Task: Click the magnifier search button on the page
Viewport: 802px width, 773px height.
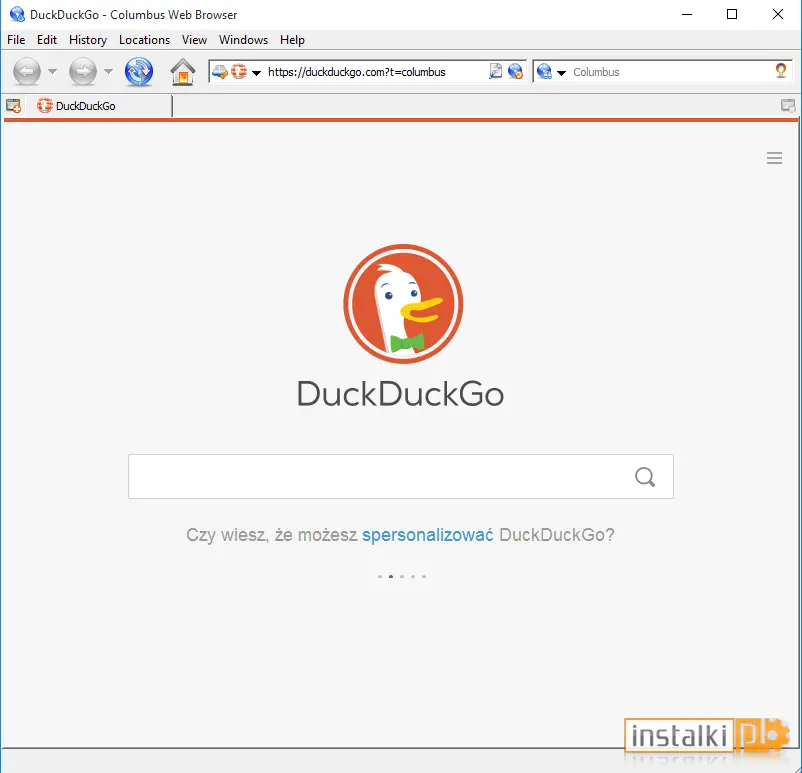Action: coord(645,477)
